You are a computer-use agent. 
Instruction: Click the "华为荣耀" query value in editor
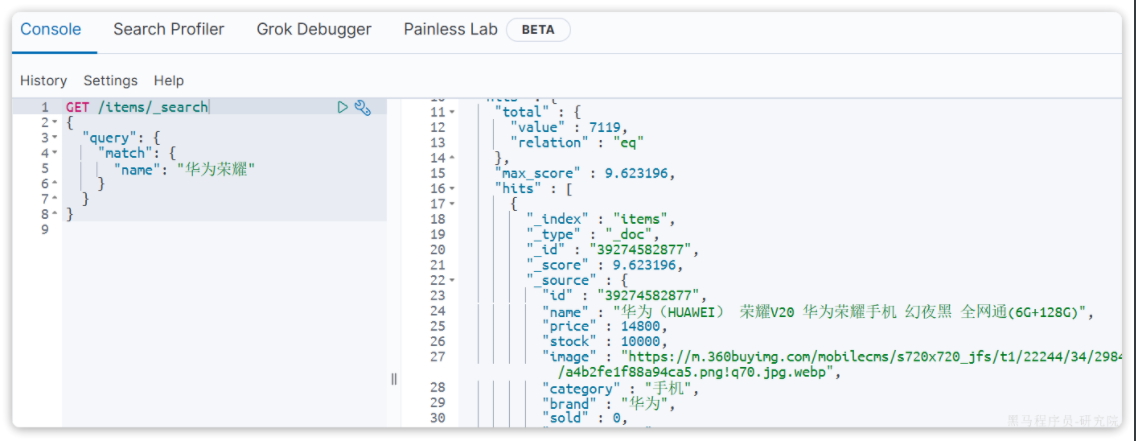[216, 169]
